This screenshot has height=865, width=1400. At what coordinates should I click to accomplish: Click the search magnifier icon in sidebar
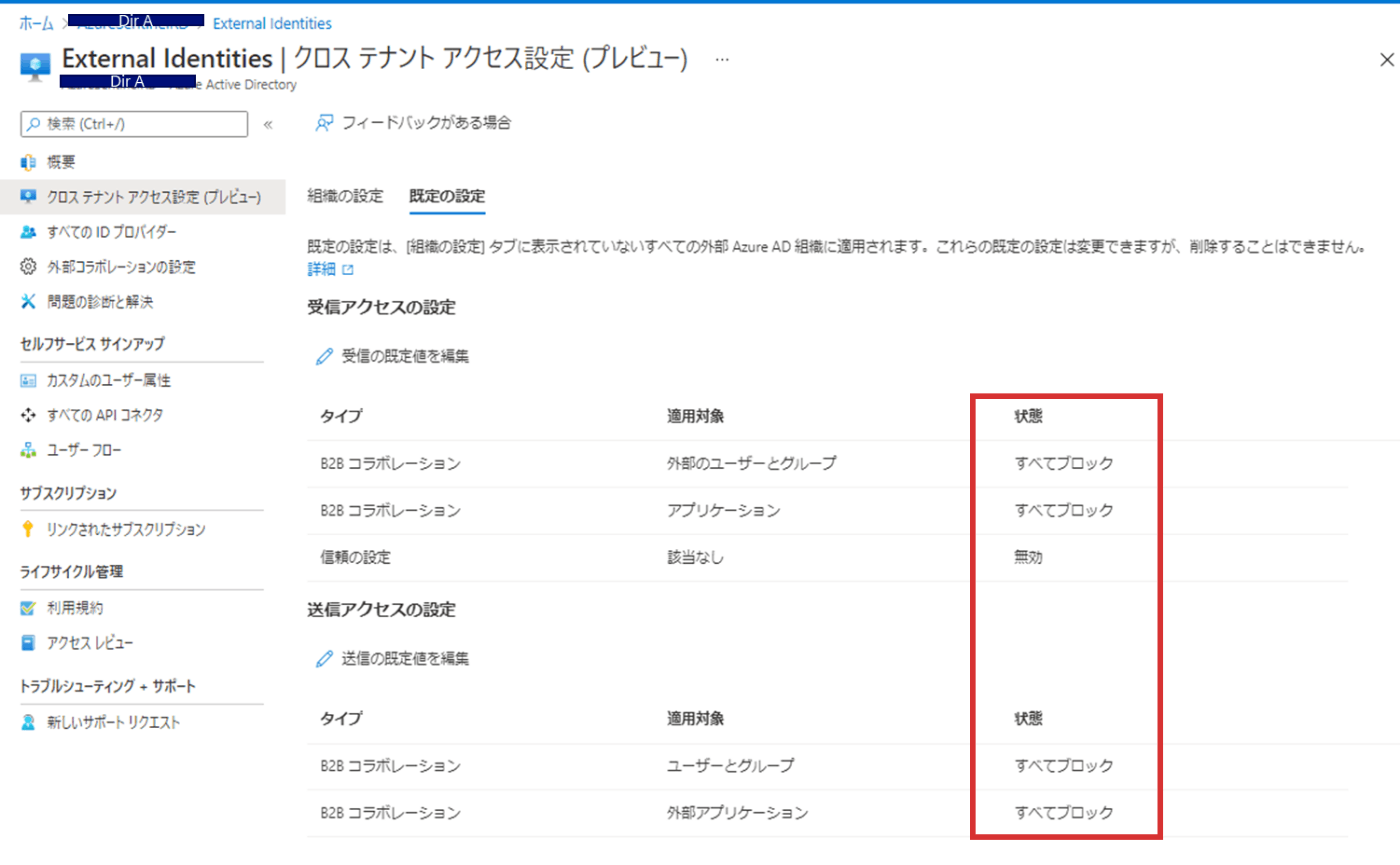point(34,124)
